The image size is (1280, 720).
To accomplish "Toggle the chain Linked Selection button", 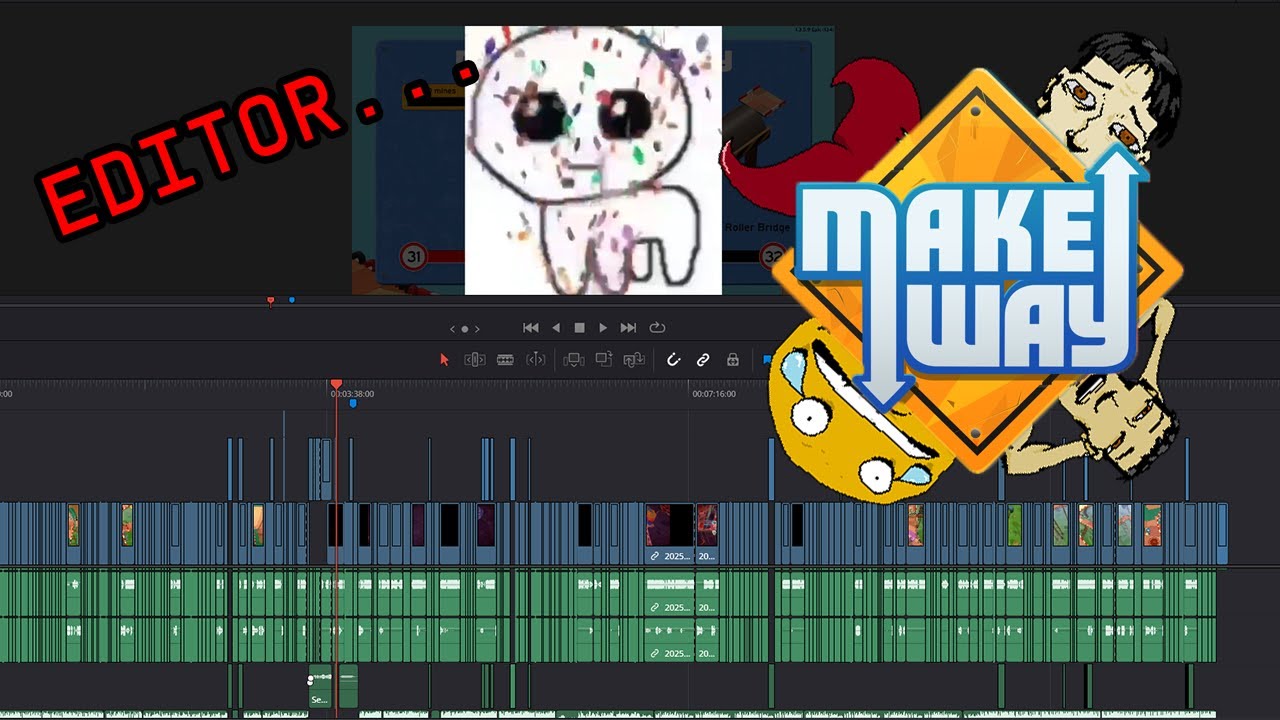I will [703, 360].
